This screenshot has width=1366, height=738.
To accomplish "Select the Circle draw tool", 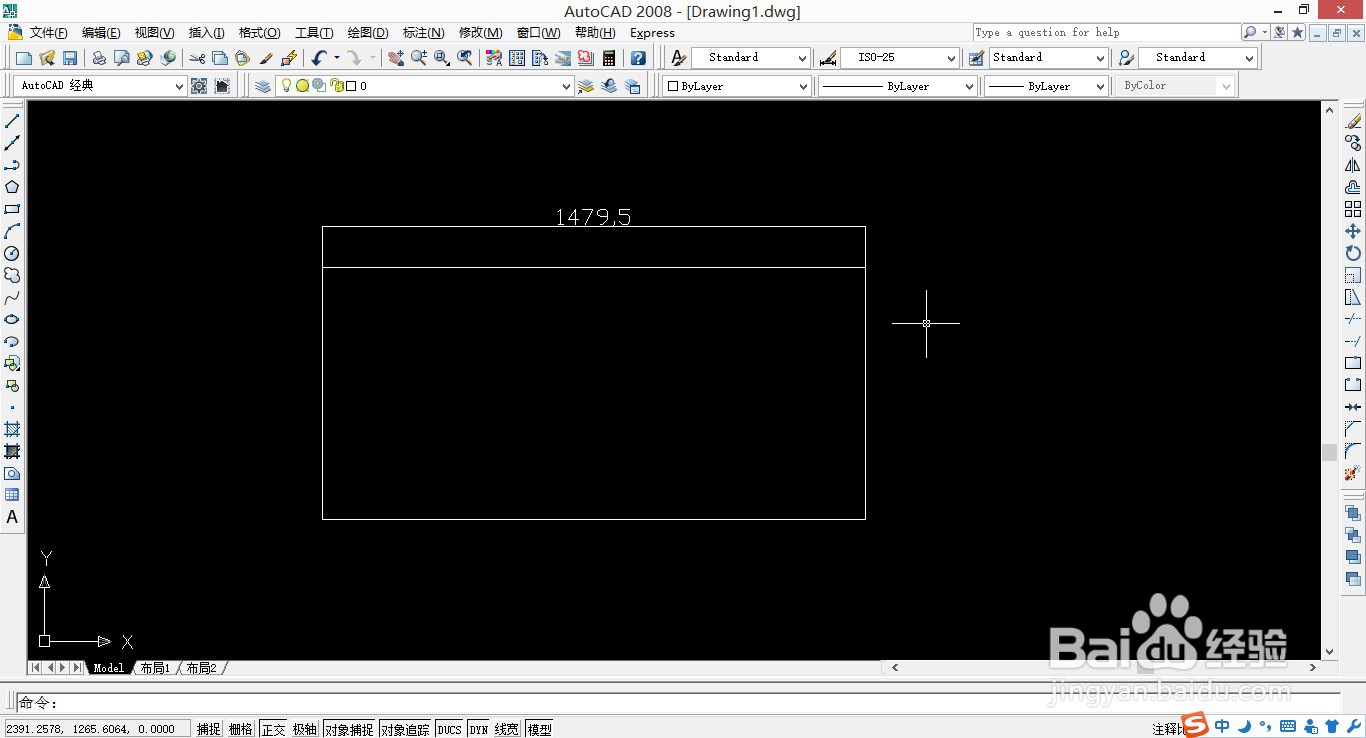I will [12, 253].
